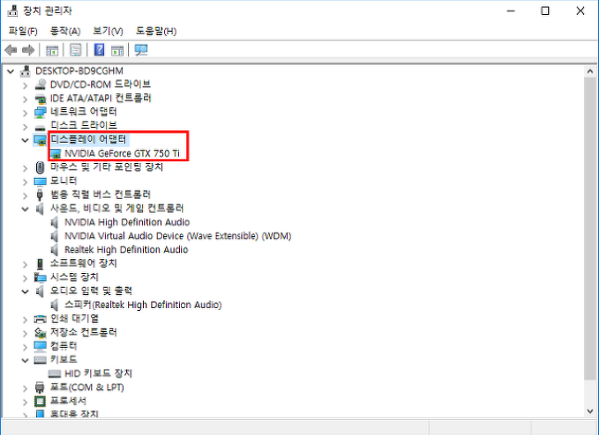Expand the 네트워크 어댑터 node
Viewport: 600px width, 435px height.
[25, 112]
